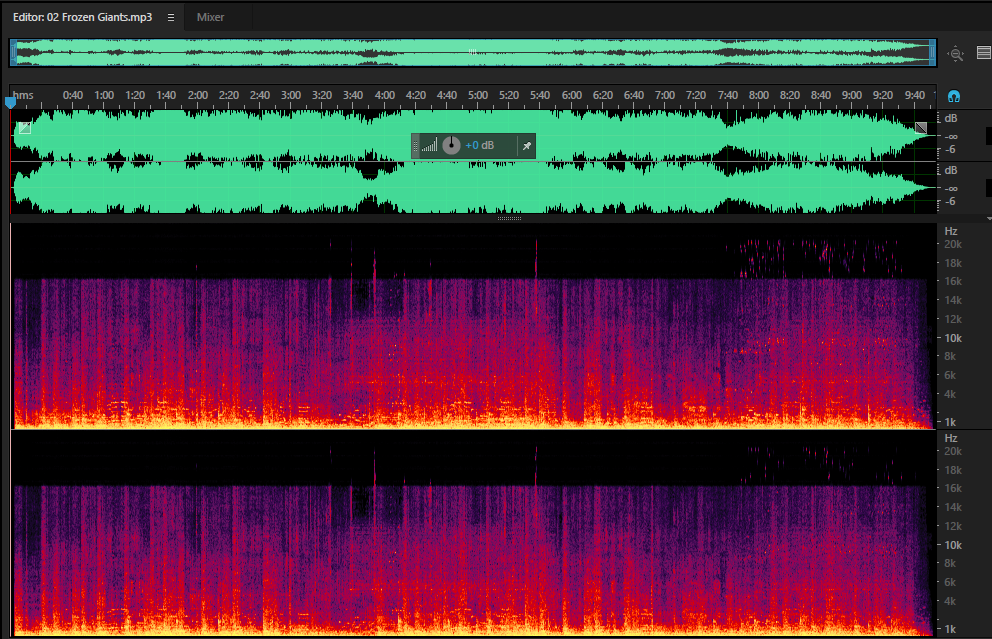Click the left handle of the zoom navigator
The width and height of the screenshot is (992, 639).
[x=13, y=53]
